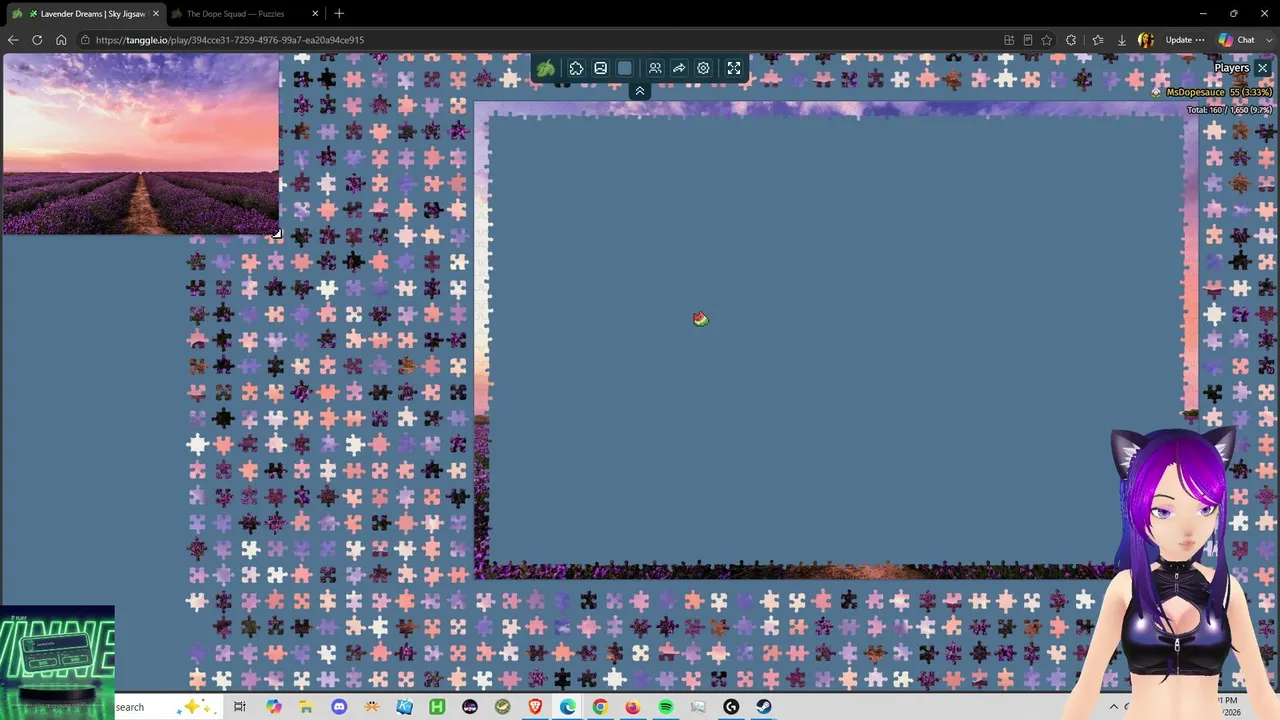Go to browser home page

(x=61, y=40)
